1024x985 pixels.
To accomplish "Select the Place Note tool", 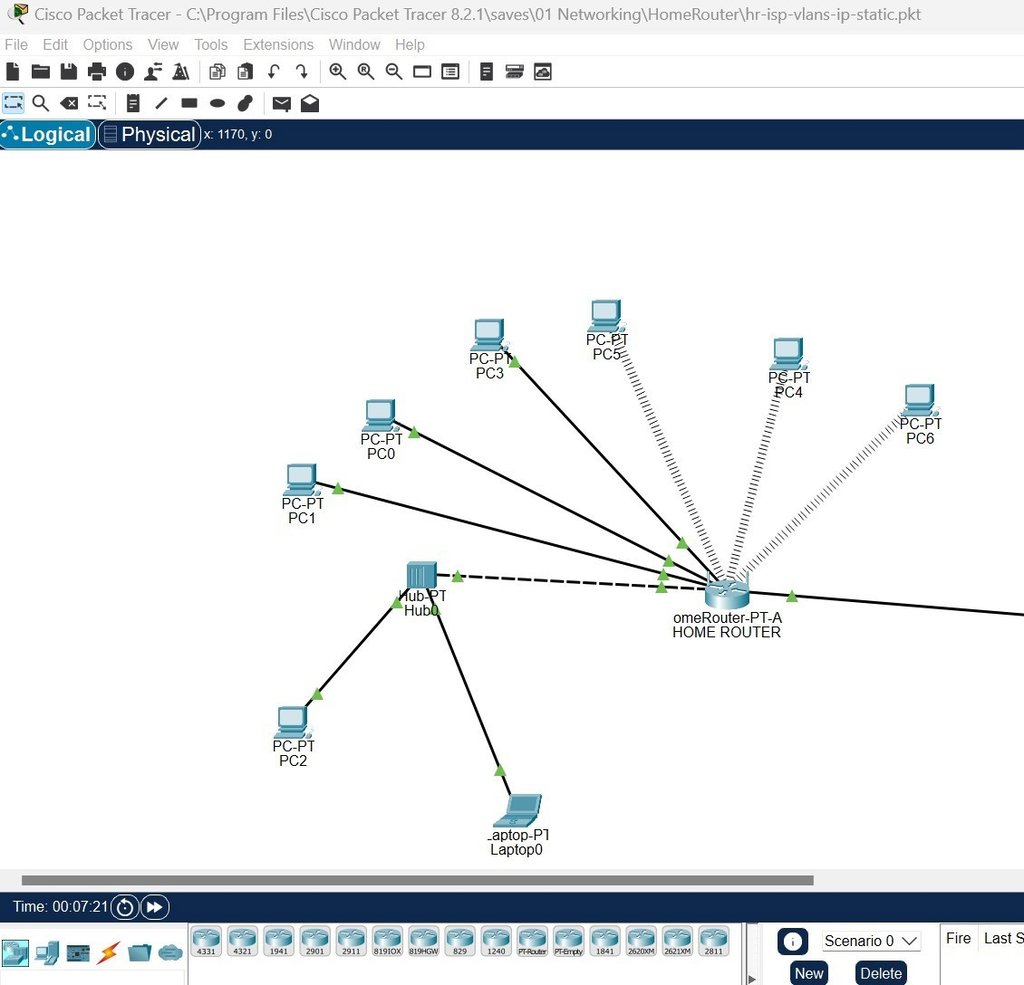I will coord(133,103).
